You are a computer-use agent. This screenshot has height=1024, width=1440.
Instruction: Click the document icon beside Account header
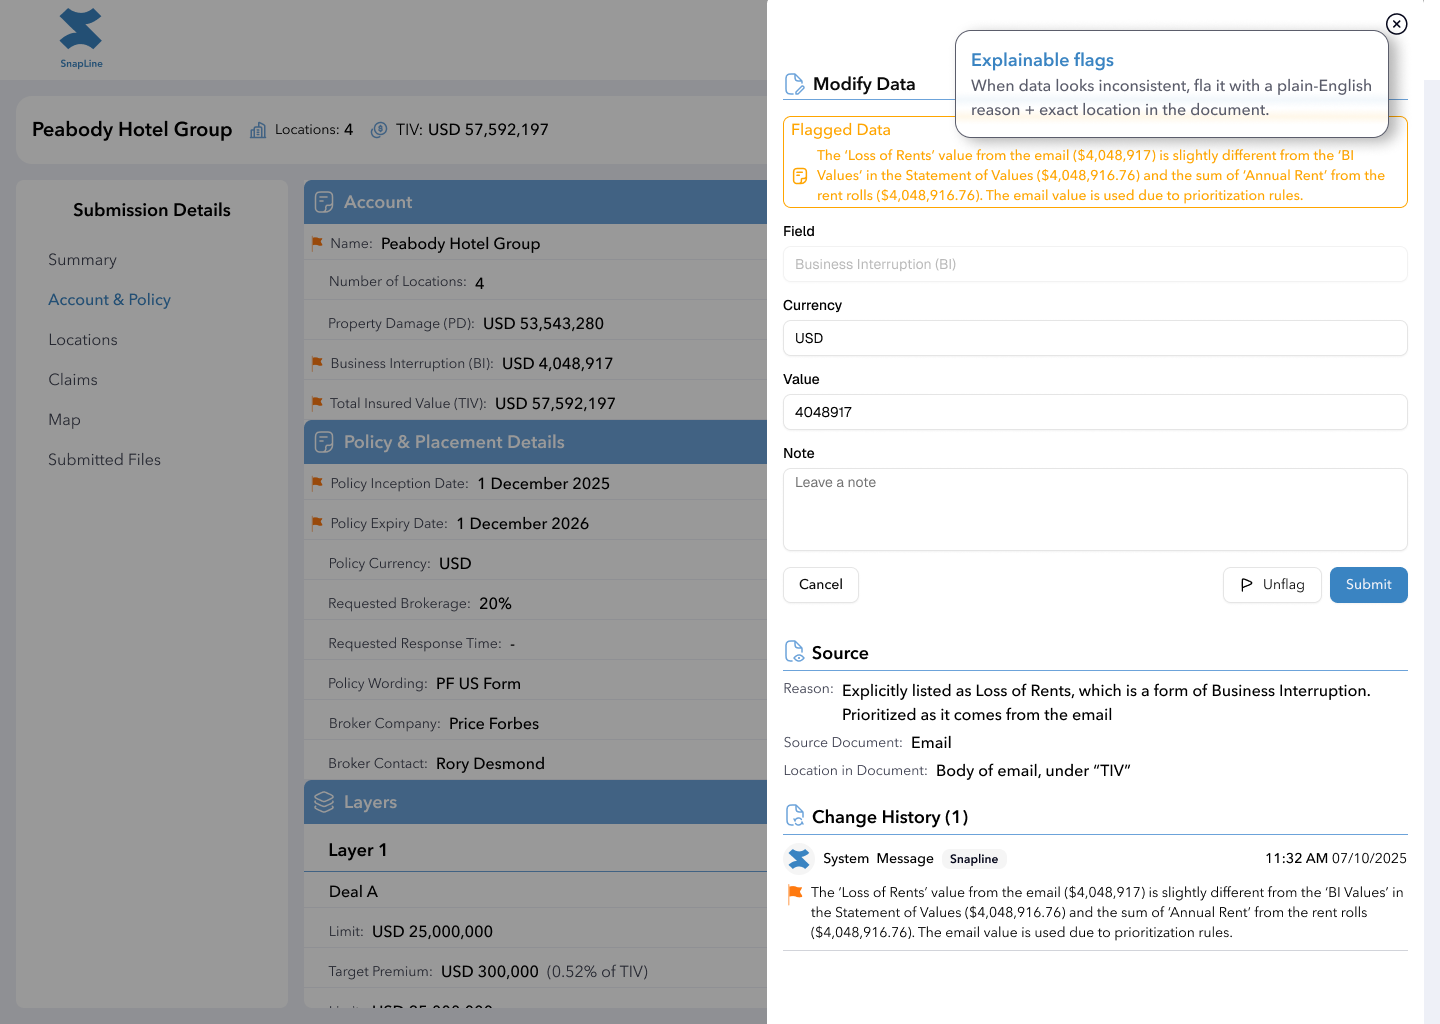323,201
